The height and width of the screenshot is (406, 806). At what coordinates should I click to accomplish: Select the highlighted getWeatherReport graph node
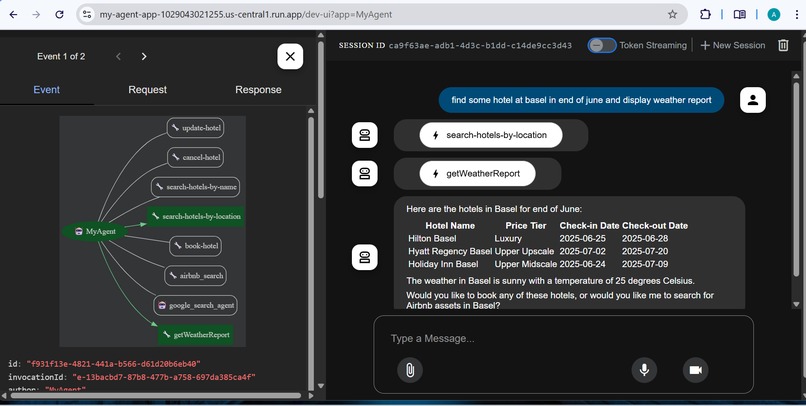[195, 335]
